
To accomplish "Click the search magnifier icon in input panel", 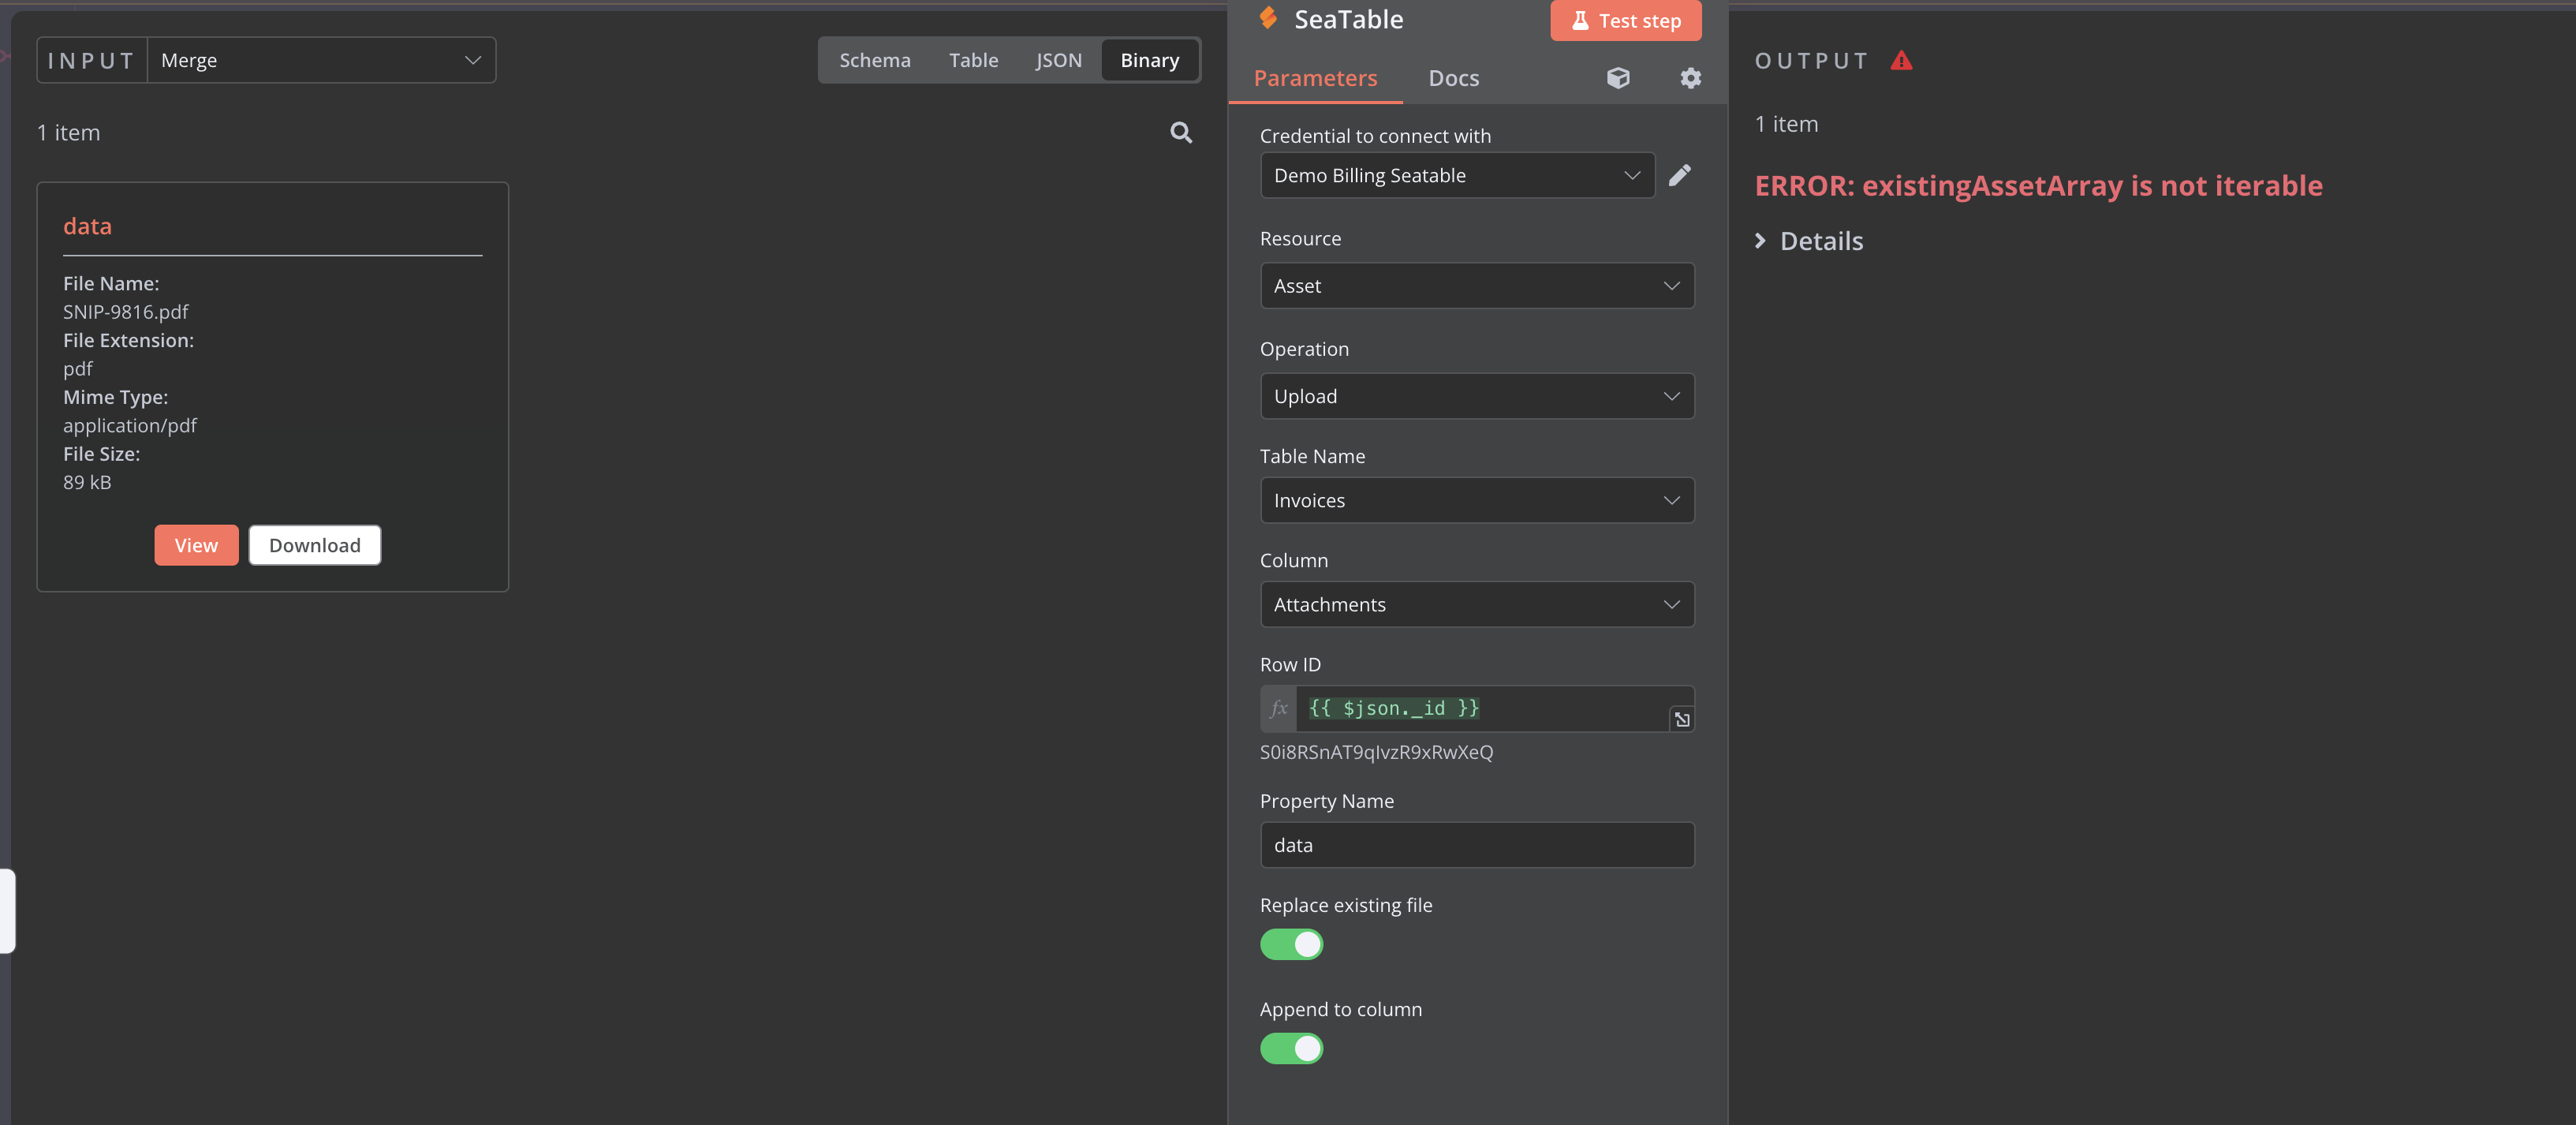I will (x=1181, y=133).
